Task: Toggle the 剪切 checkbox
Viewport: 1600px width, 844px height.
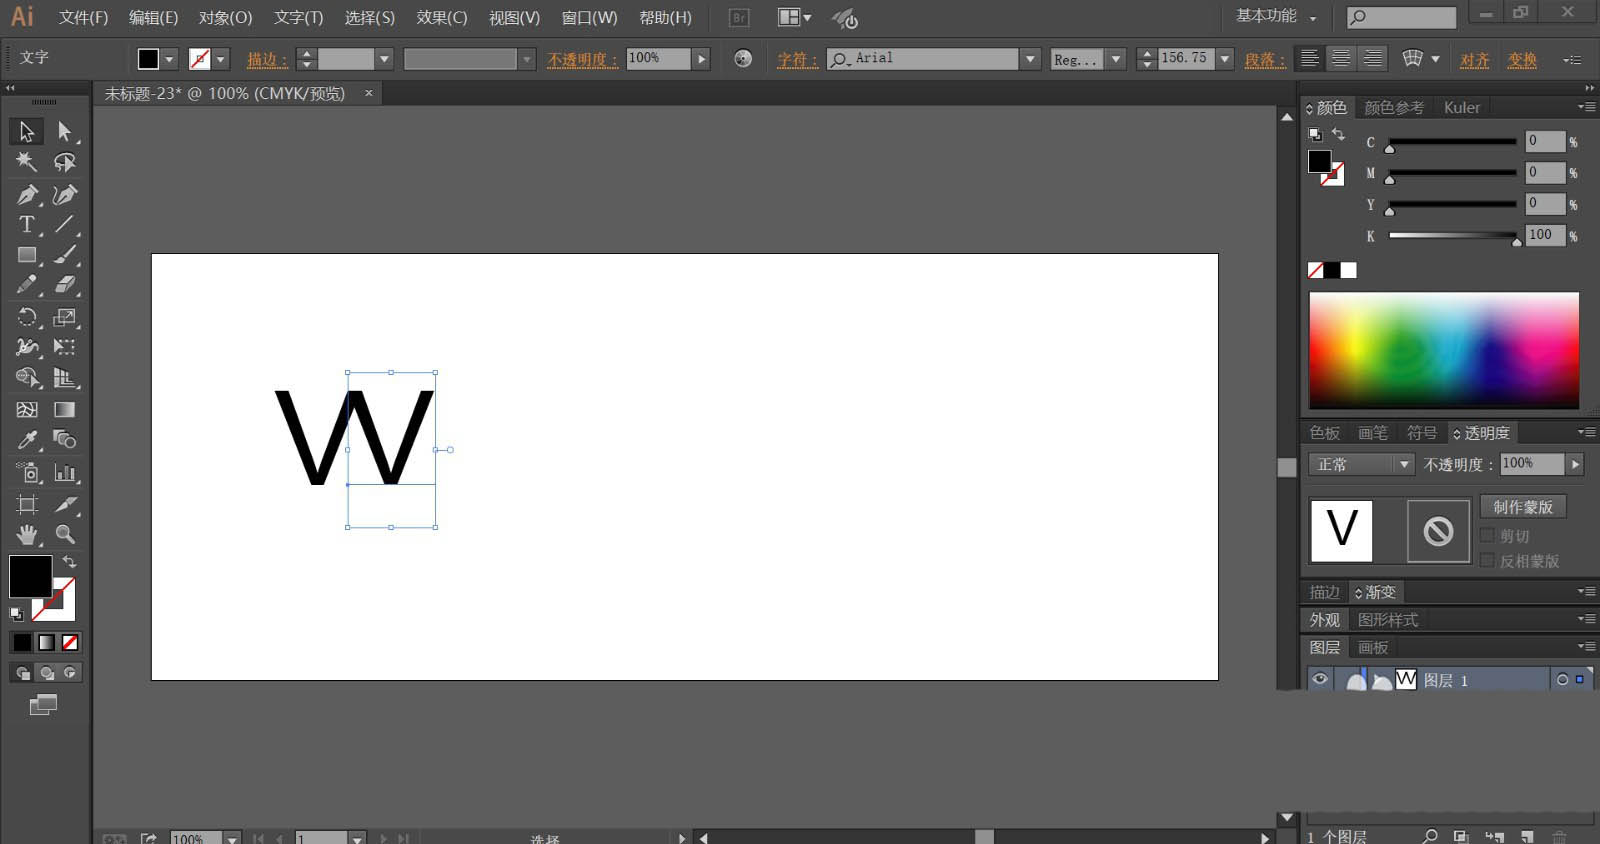Action: [x=1487, y=536]
